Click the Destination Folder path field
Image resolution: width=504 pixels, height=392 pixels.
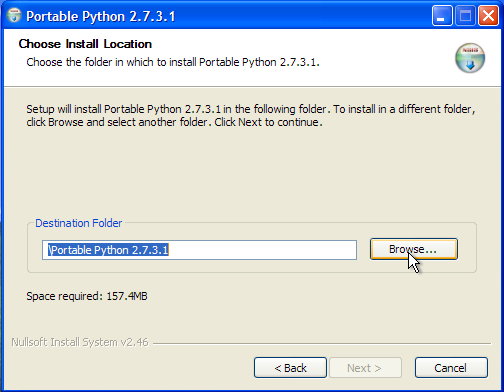[199, 250]
